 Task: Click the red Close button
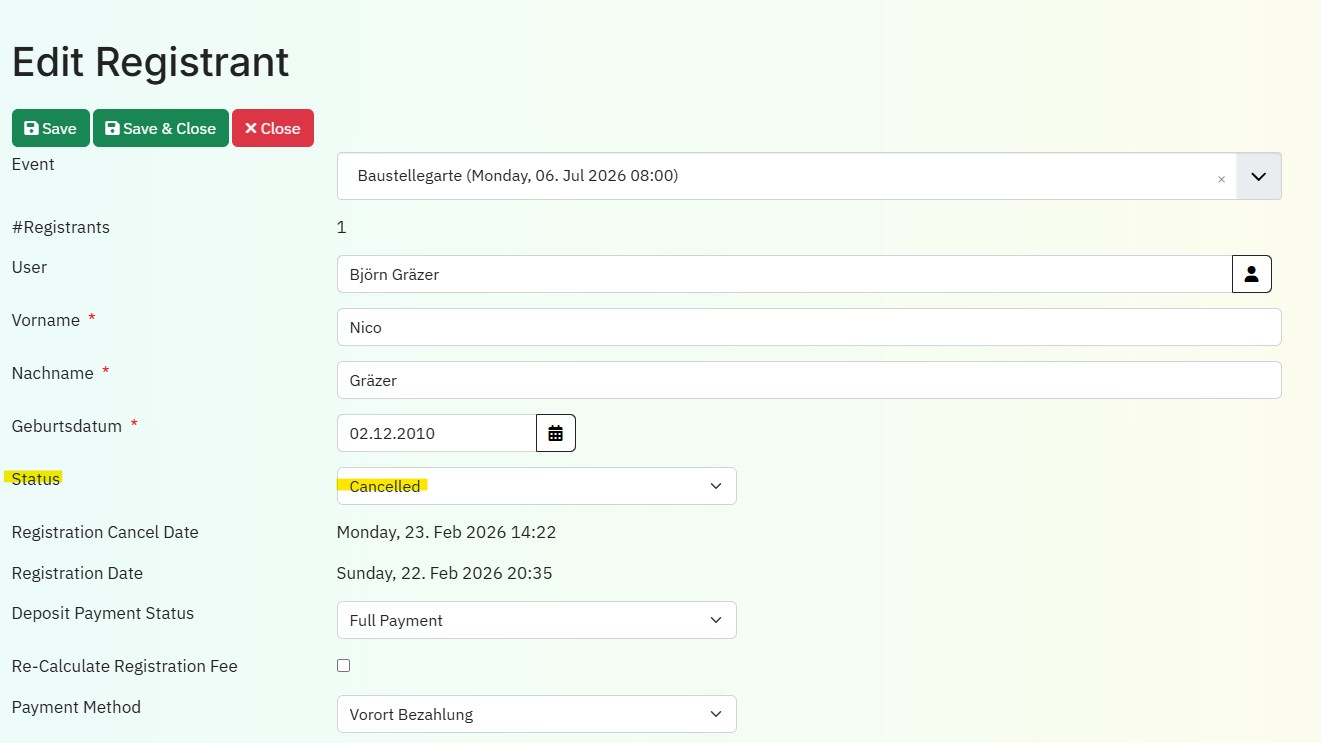click(272, 128)
